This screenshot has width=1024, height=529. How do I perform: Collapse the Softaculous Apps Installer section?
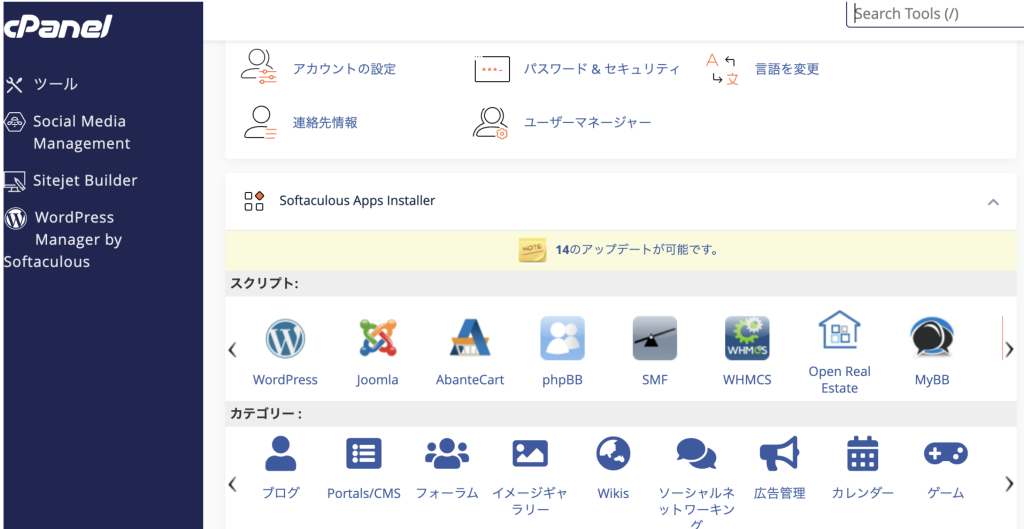[993, 201]
